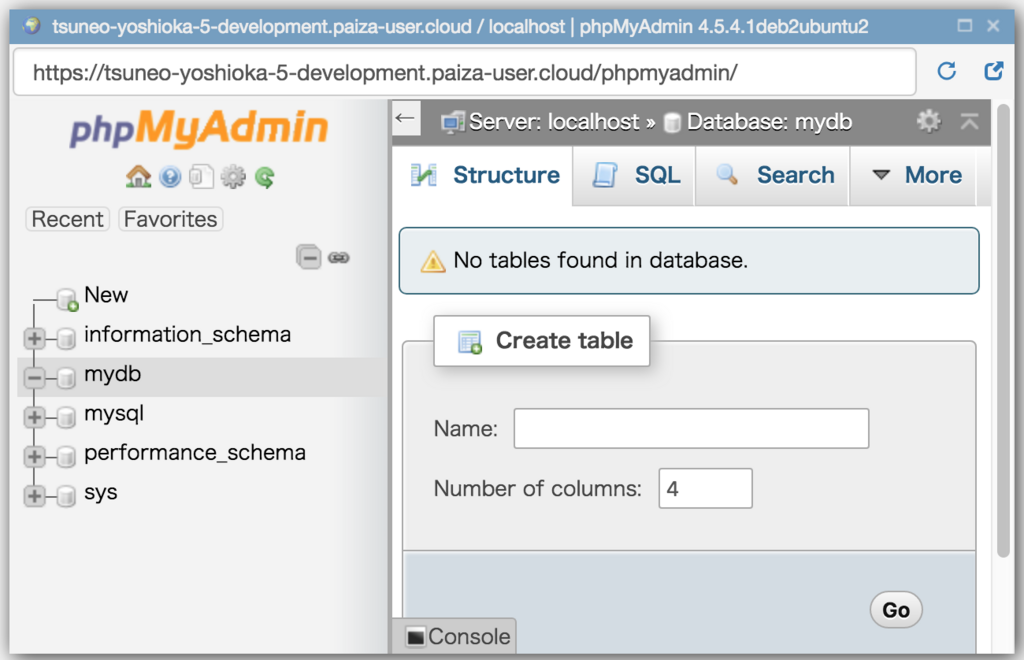Expand the performance_schema tree node

click(34, 456)
